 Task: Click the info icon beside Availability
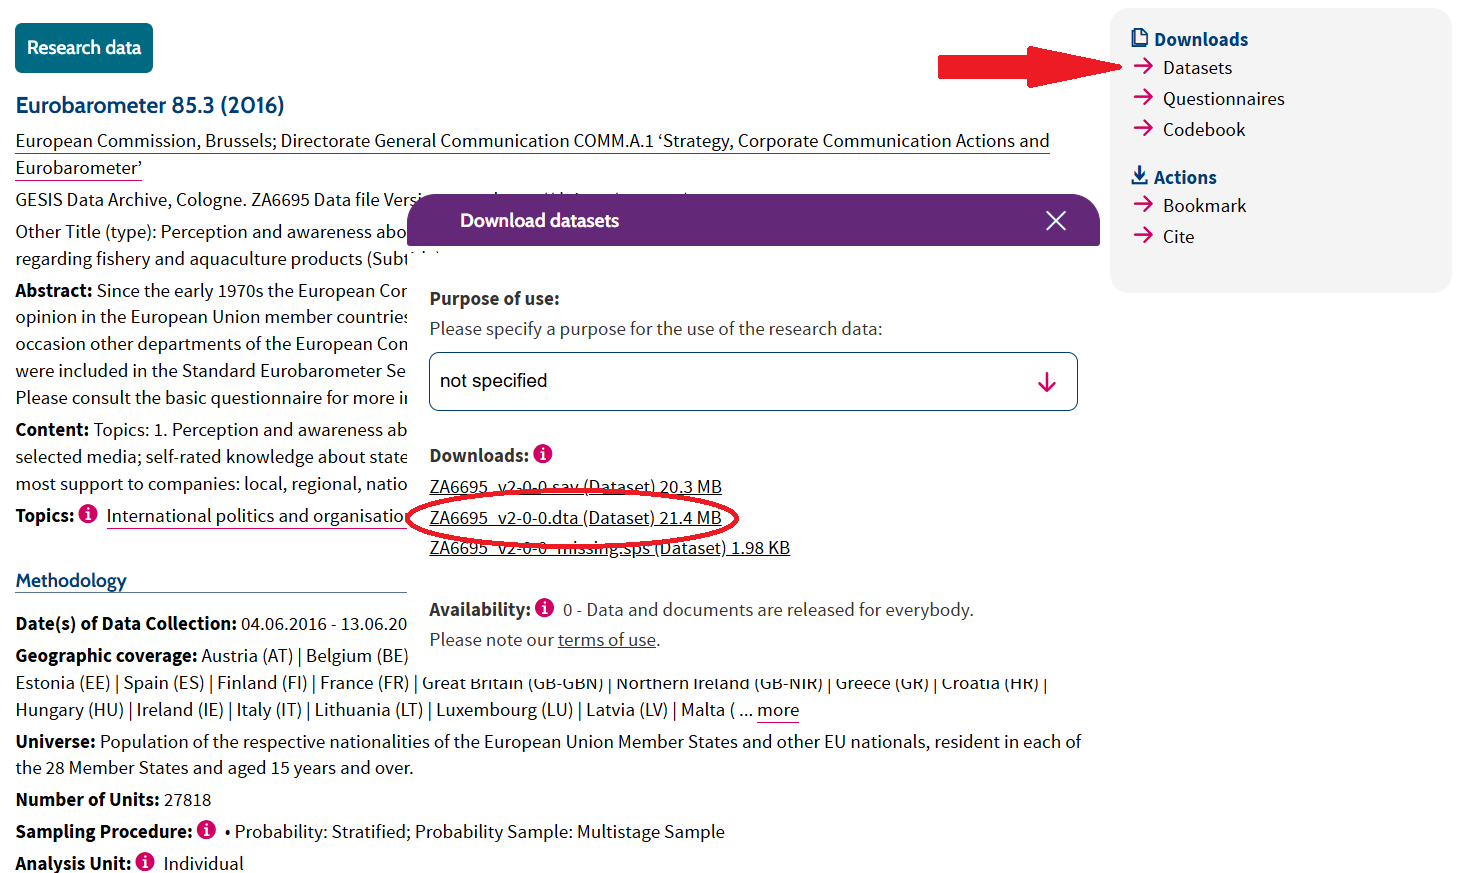pyautogui.click(x=545, y=608)
